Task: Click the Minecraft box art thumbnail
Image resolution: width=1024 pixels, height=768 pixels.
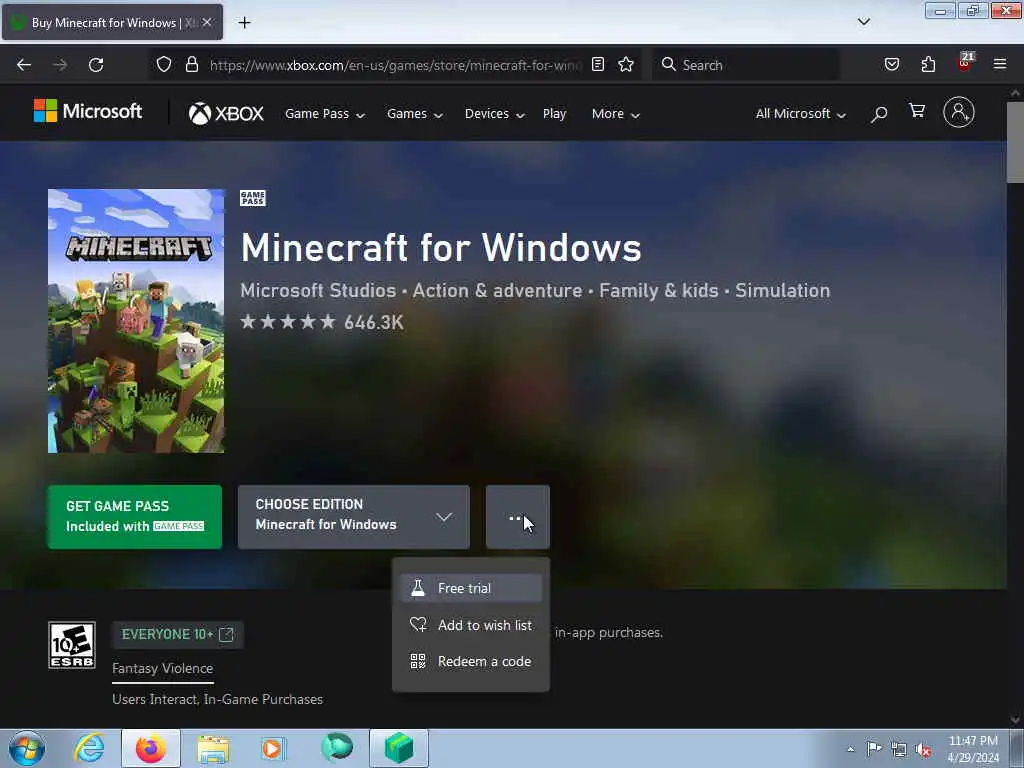Action: [136, 321]
